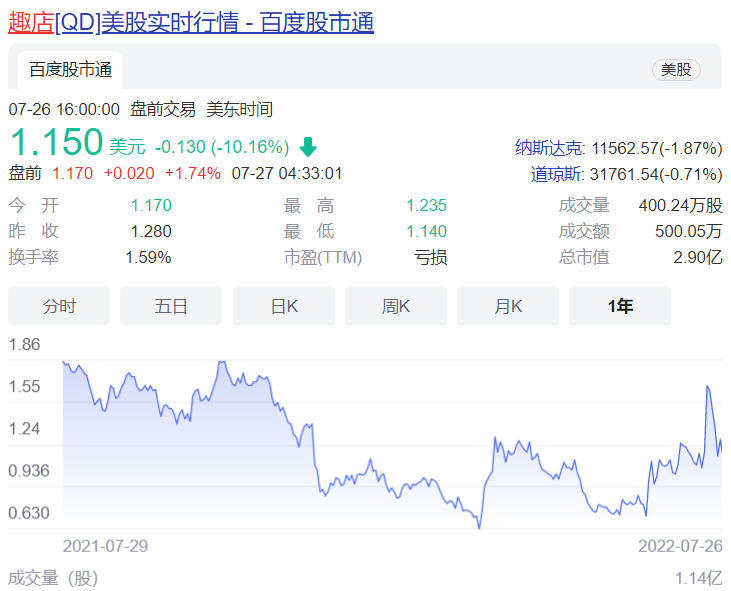Switch chart to 五日 view
Image resolution: width=731 pixels, height=591 pixels.
click(x=171, y=306)
